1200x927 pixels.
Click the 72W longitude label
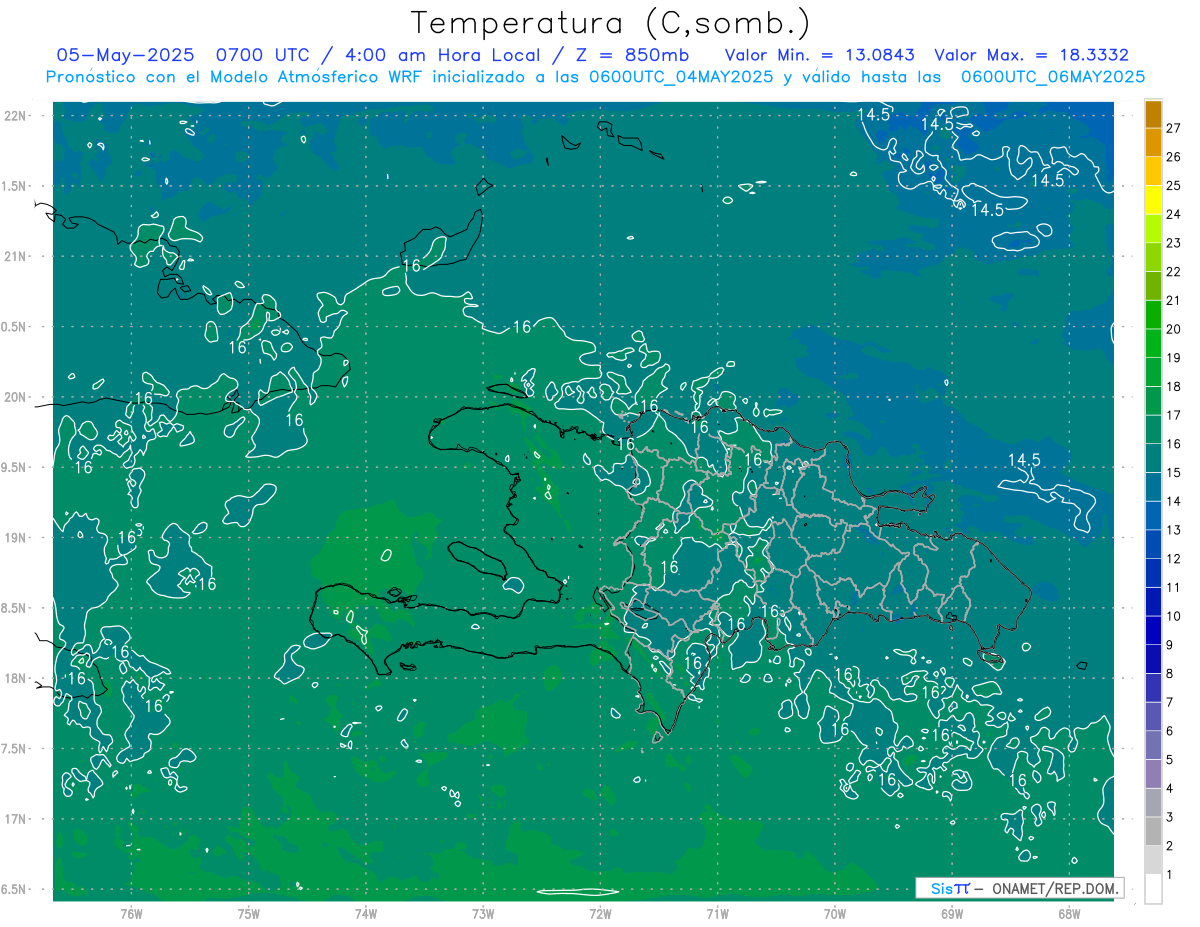600,913
